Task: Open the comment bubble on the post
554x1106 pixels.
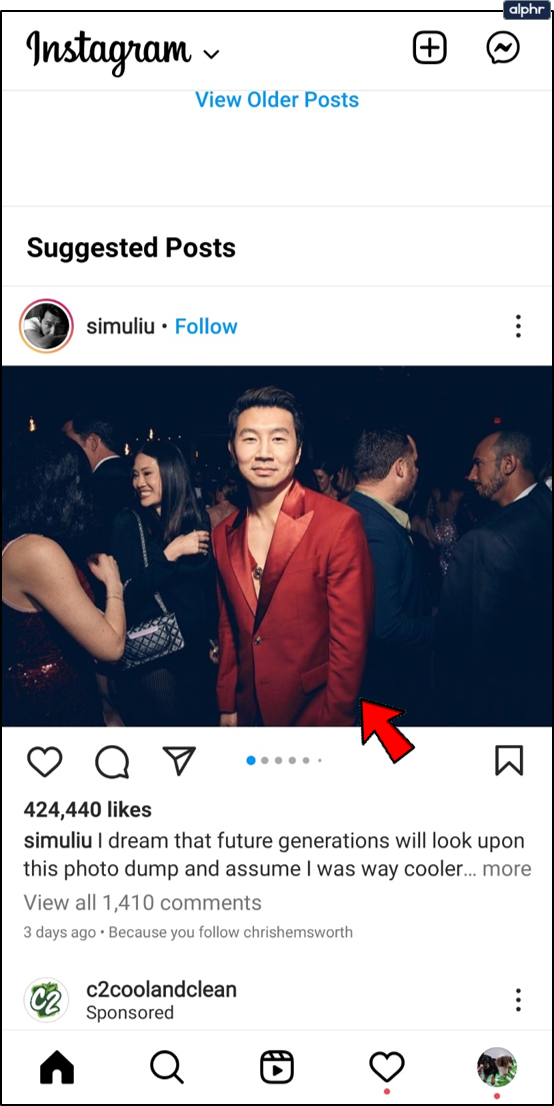Action: tap(112, 762)
